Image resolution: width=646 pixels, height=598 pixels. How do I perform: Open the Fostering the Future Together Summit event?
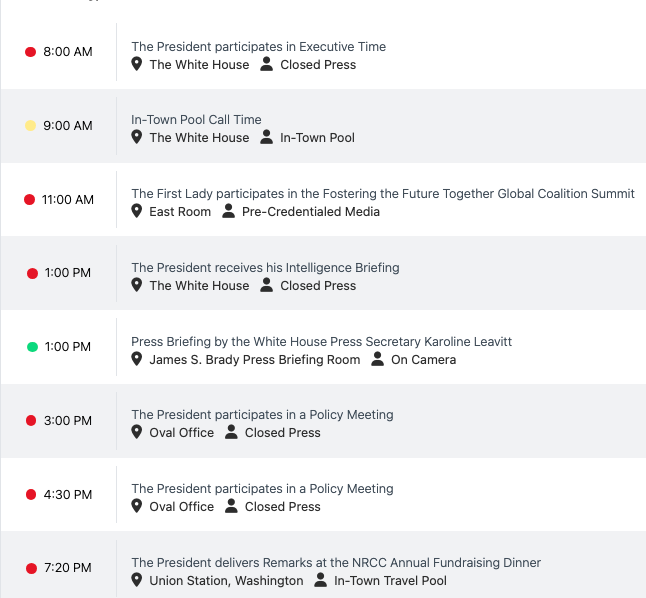pos(382,194)
